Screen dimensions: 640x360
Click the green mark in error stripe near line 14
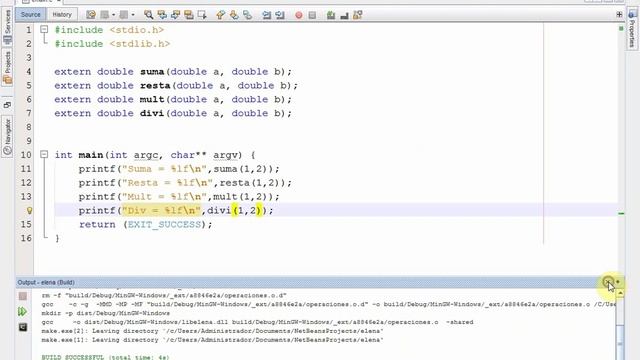click(x=621, y=213)
